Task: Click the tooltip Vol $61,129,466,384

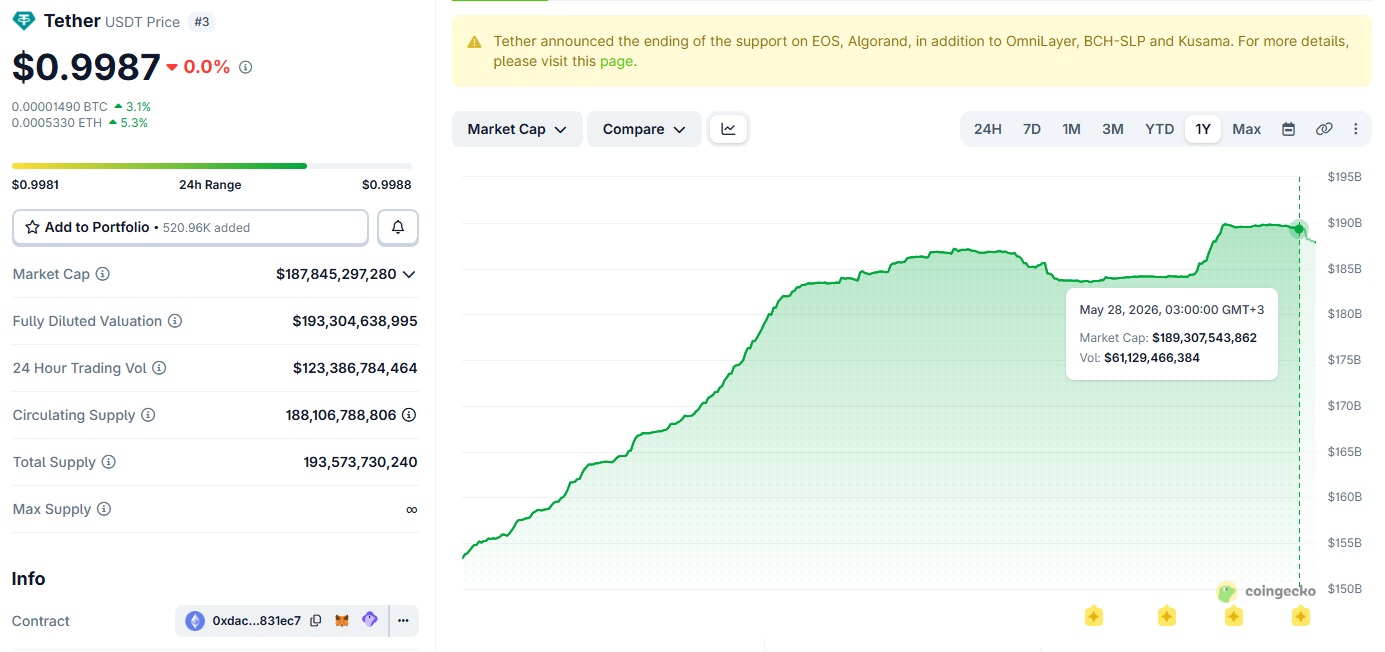Action: [1152, 358]
